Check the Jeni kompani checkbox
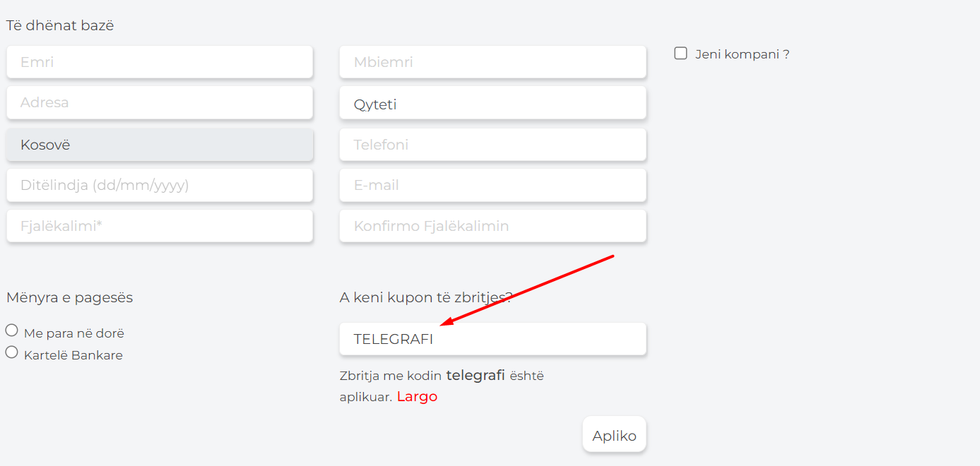980x466 pixels. (681, 53)
